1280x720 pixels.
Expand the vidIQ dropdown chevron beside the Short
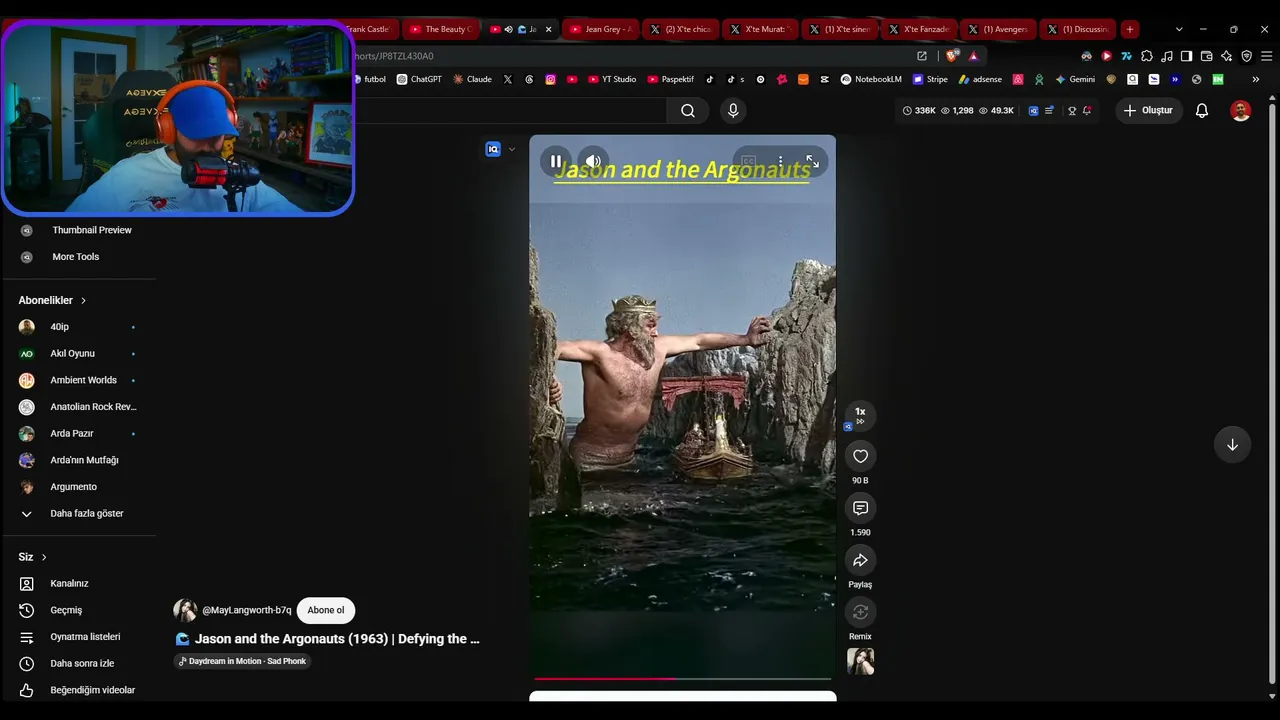(512, 149)
